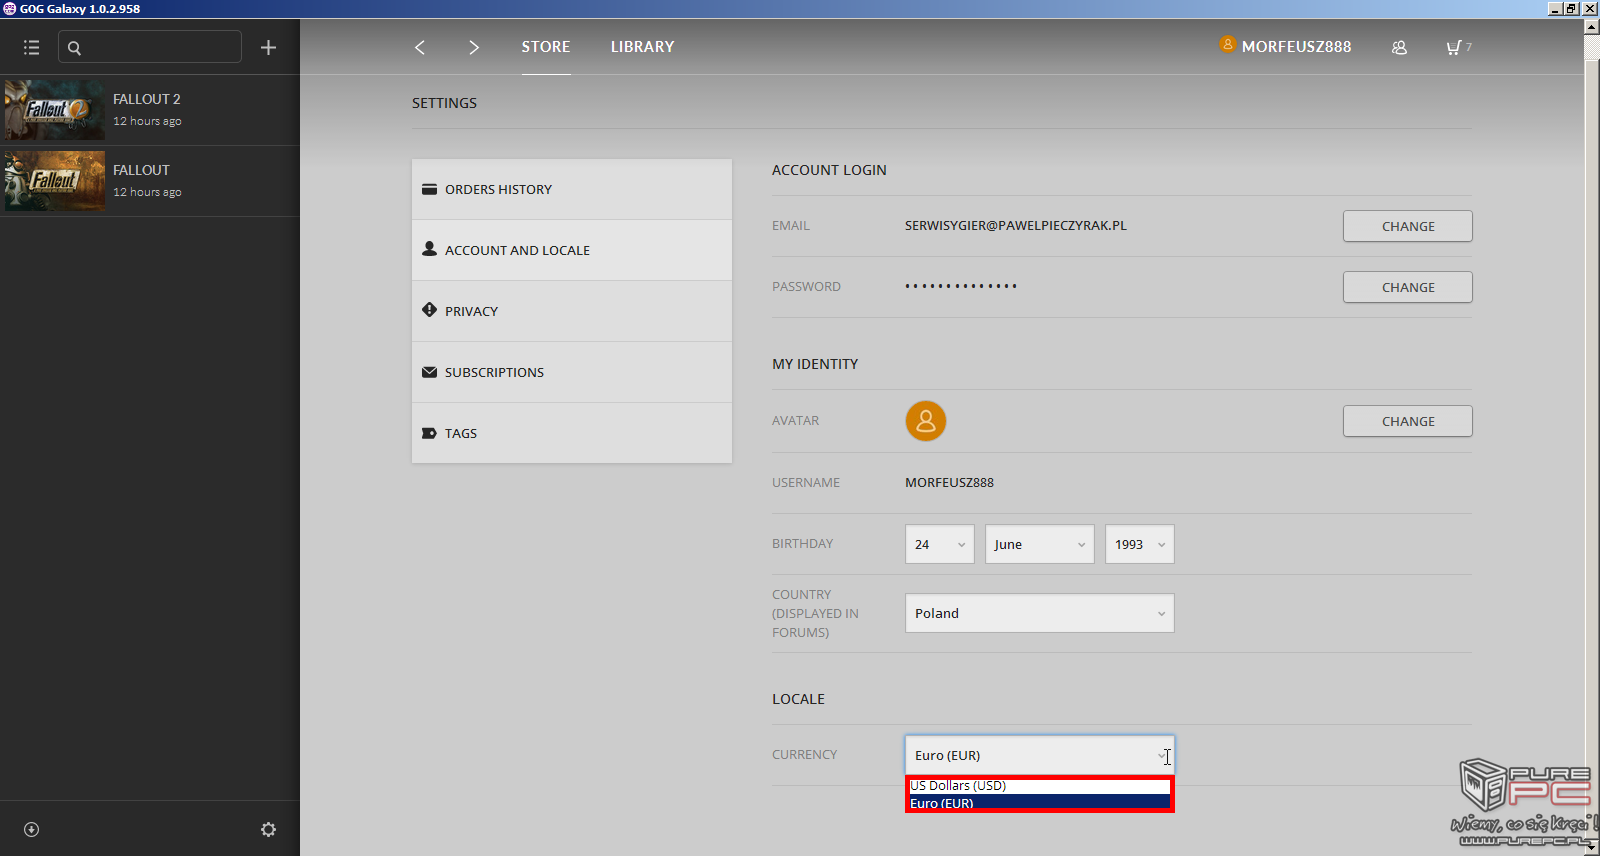
Task: Open the sidebar list view menu icon
Action: (31, 47)
